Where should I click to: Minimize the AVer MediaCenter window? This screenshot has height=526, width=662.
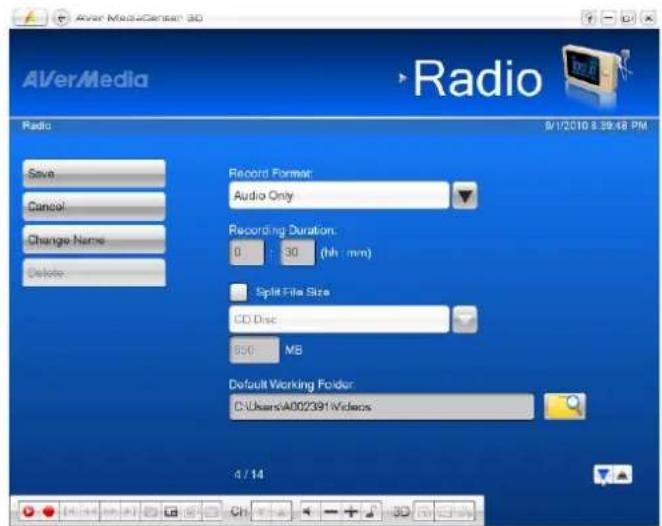pos(608,18)
